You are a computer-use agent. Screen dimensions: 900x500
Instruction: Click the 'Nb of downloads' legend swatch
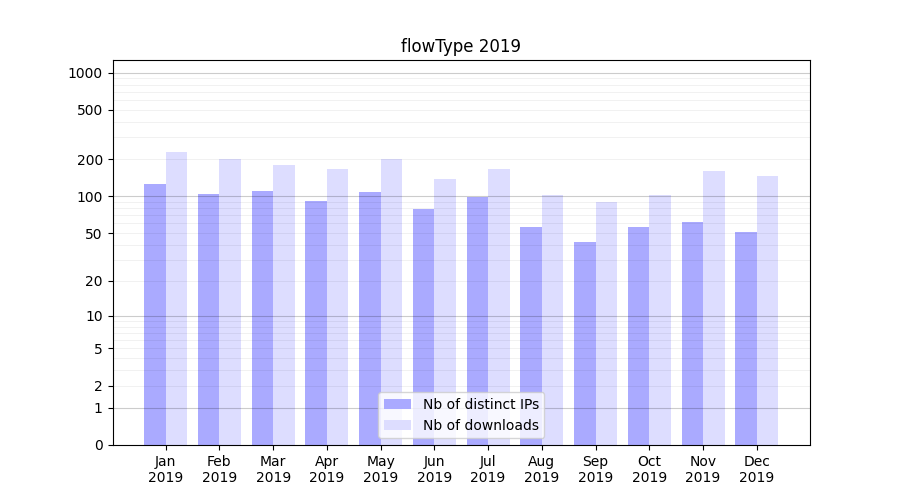(x=397, y=425)
